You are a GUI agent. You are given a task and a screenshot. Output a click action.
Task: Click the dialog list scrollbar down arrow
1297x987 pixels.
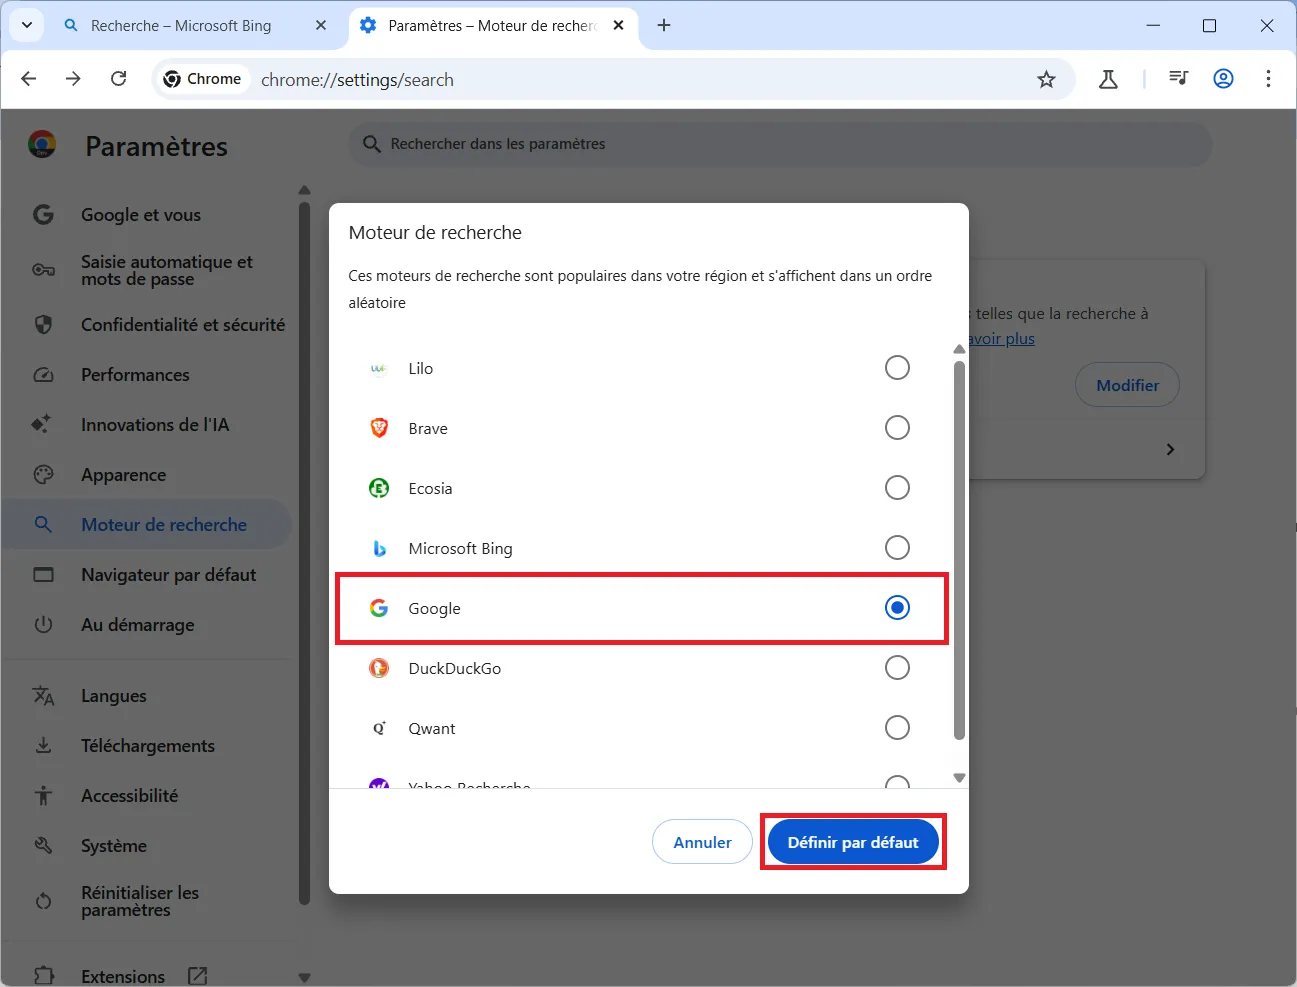click(x=959, y=777)
